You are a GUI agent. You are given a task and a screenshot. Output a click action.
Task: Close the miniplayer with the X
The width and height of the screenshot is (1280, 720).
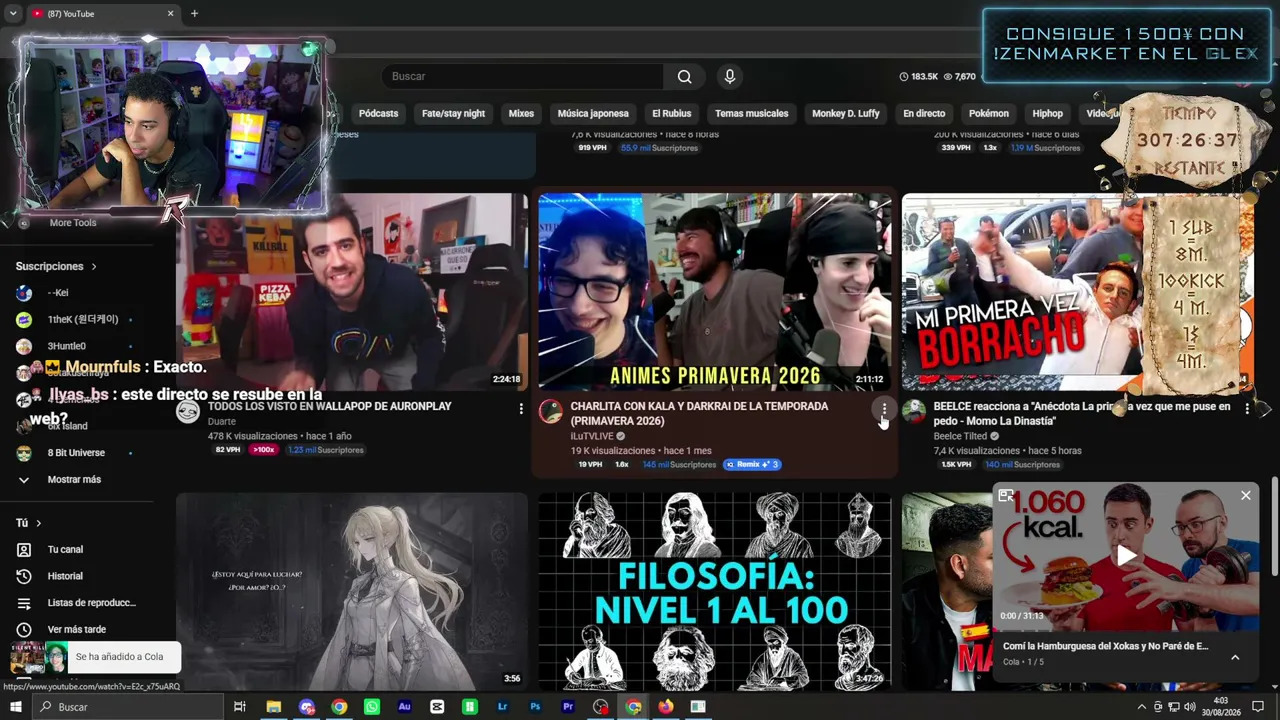pyautogui.click(x=1246, y=495)
